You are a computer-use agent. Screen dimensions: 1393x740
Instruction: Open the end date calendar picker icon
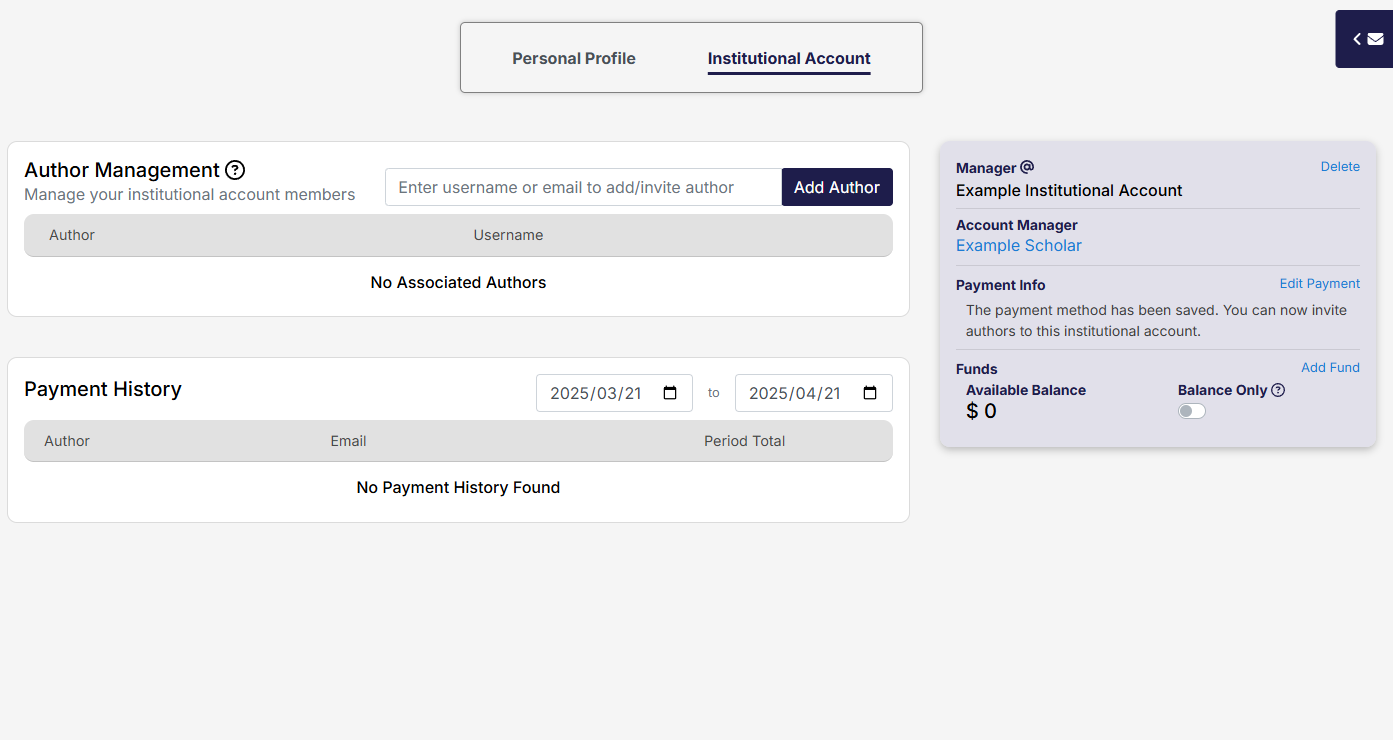(x=870, y=393)
